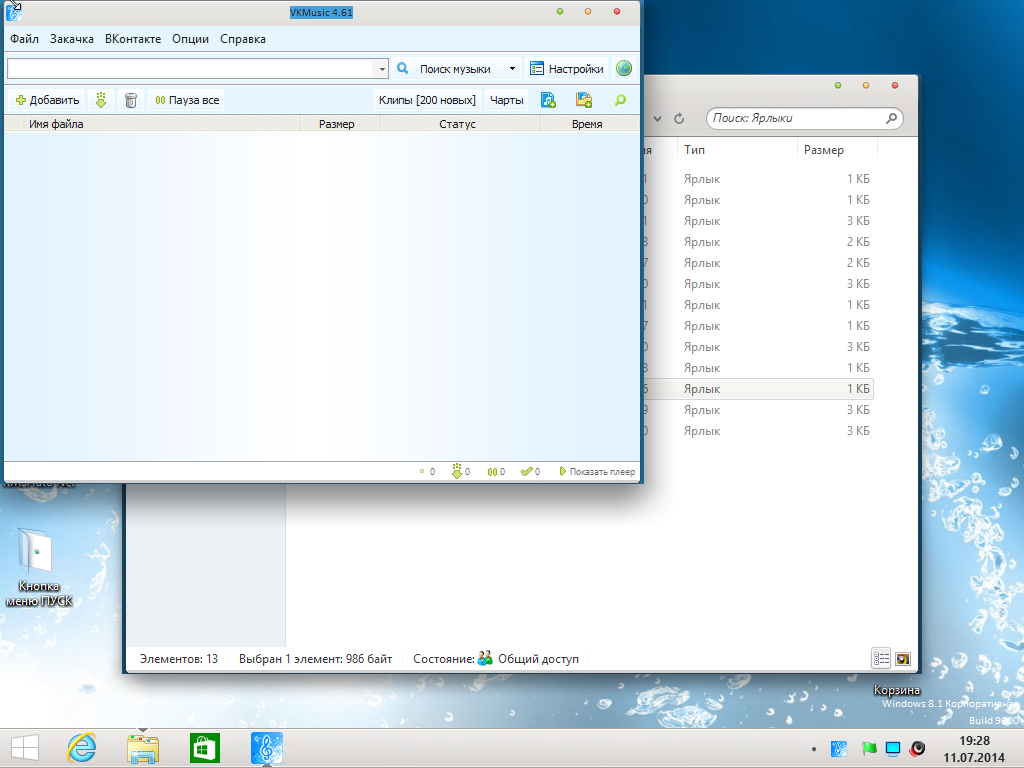The height and width of the screenshot is (768, 1024).
Task: Sort by Статус column header
Action: pyautogui.click(x=460, y=123)
